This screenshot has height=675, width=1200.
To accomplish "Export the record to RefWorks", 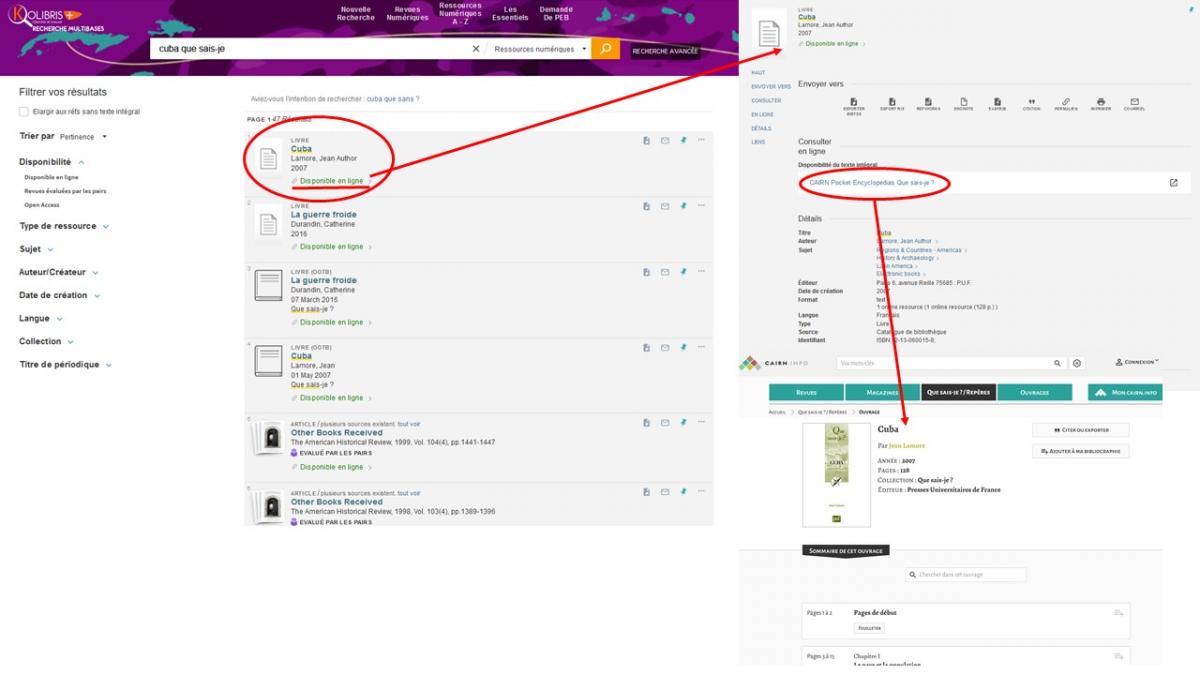I will [x=928, y=101].
